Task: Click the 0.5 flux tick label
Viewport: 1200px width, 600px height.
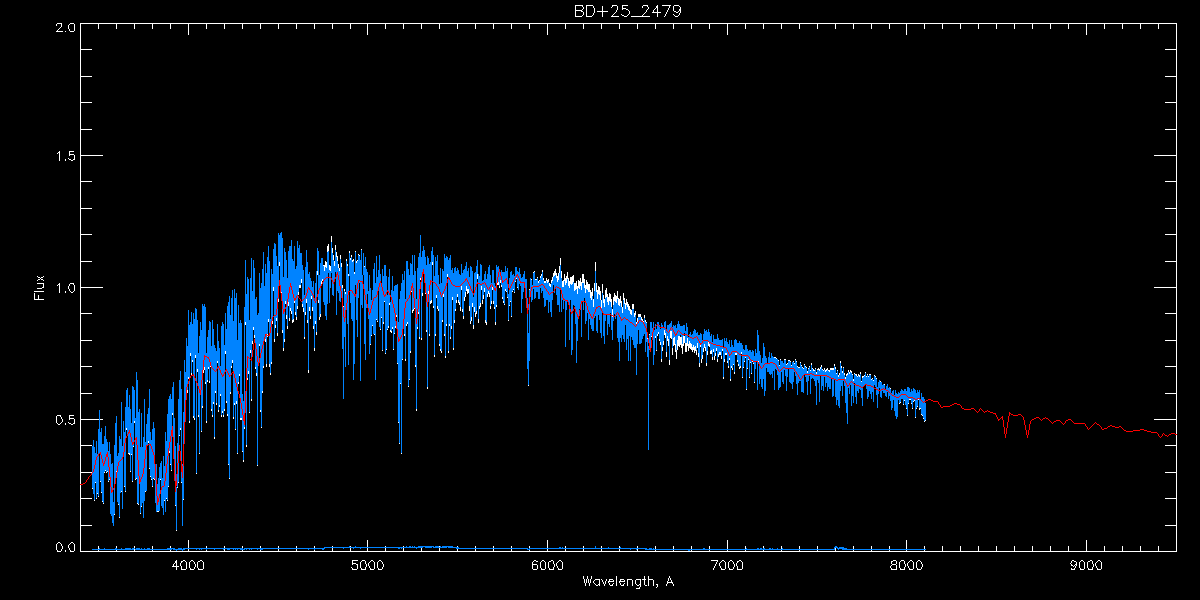Action: coord(66,419)
